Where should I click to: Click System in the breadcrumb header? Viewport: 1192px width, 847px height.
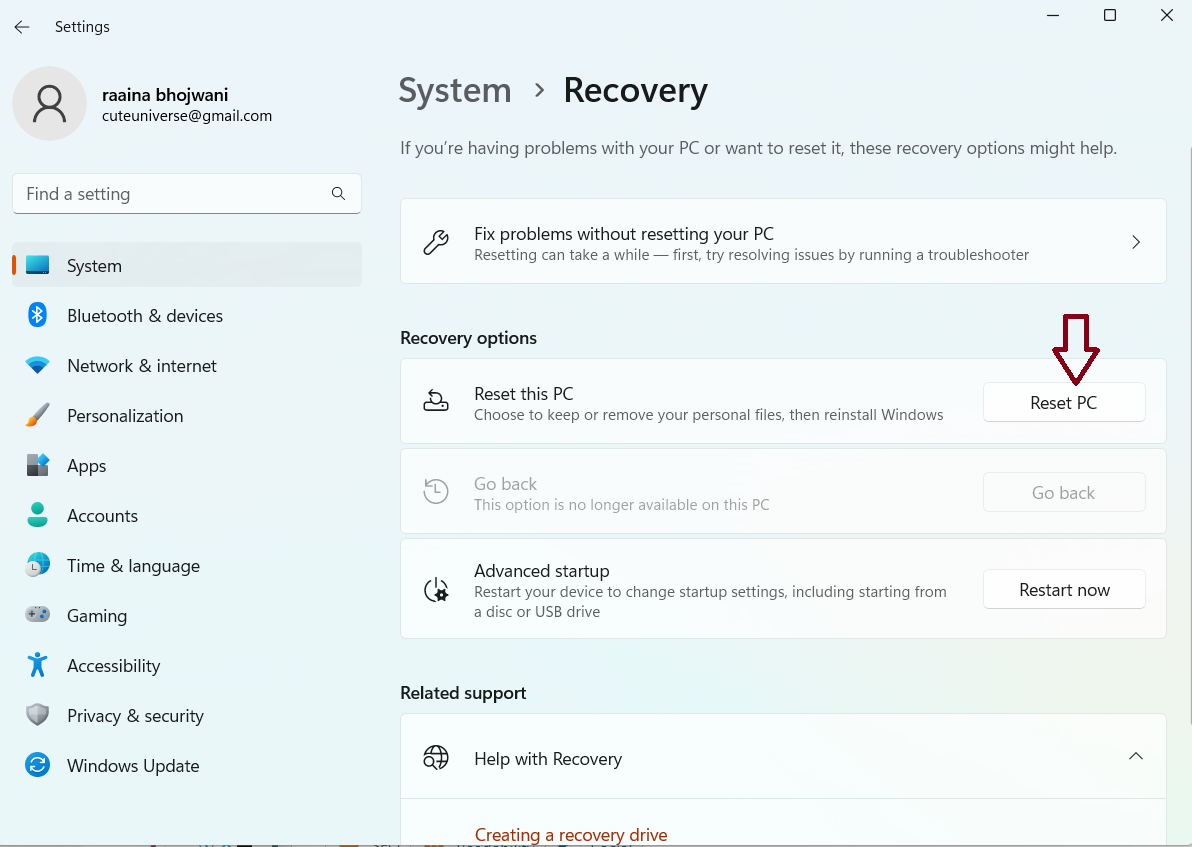tap(455, 90)
